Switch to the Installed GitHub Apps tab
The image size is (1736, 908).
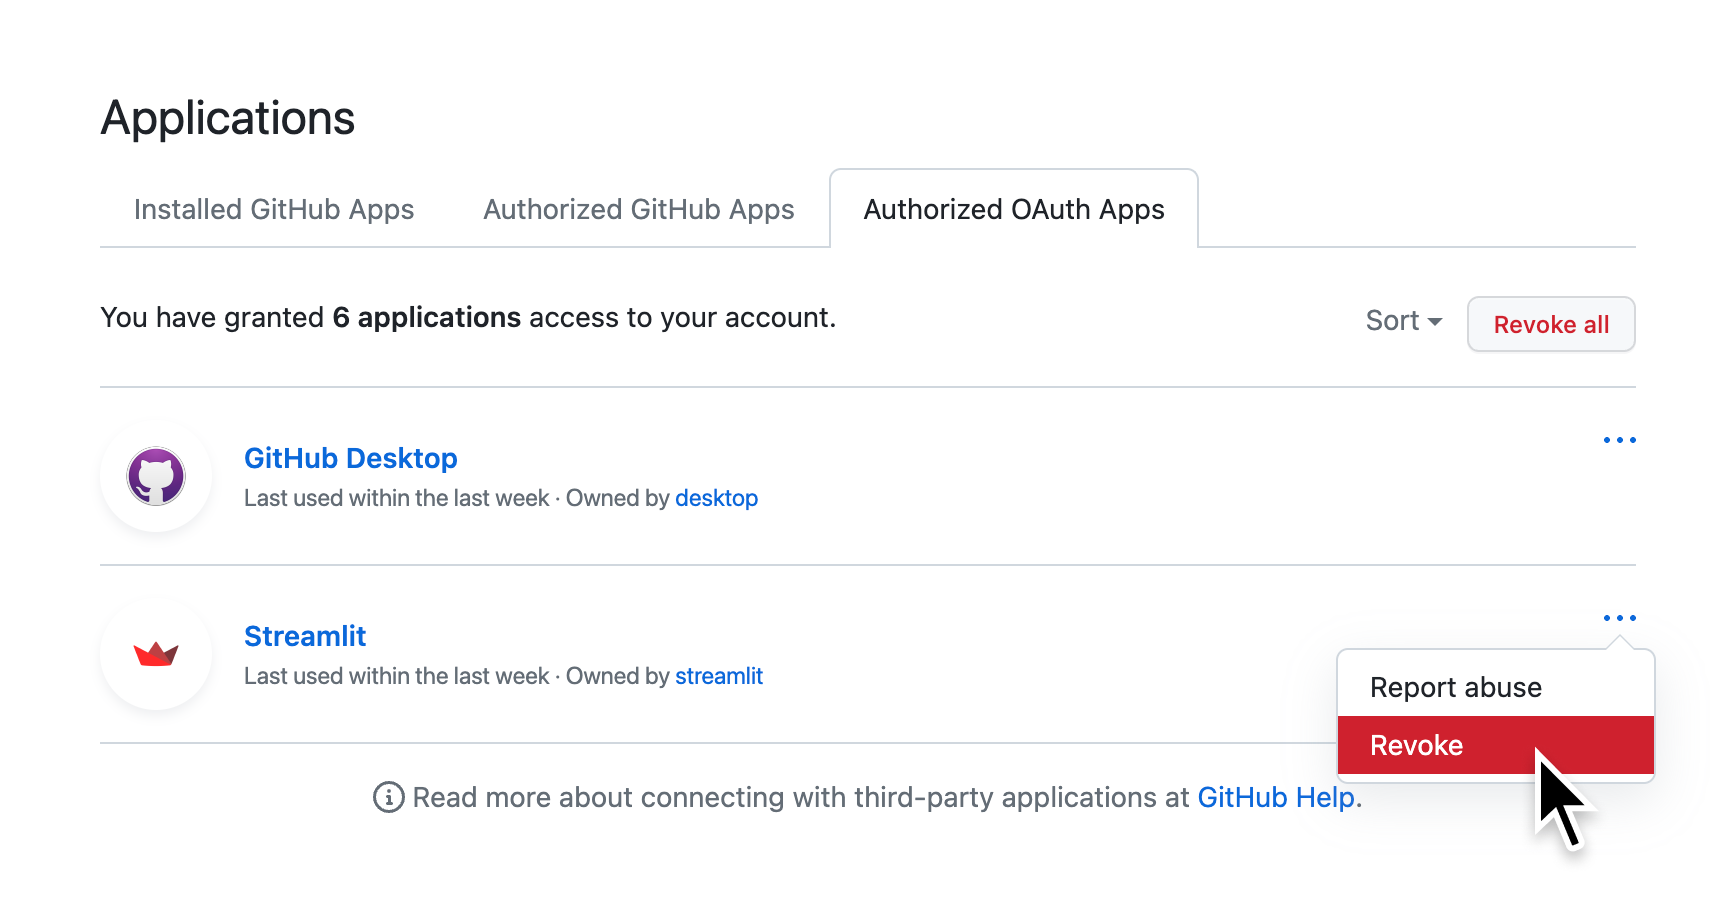274,209
